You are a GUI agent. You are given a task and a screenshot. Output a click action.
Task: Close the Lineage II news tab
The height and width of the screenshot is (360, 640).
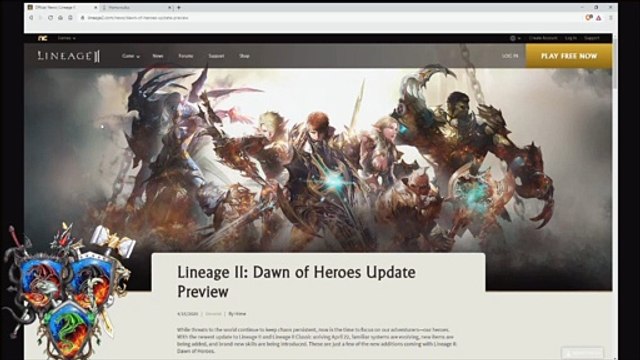tap(96, 7)
